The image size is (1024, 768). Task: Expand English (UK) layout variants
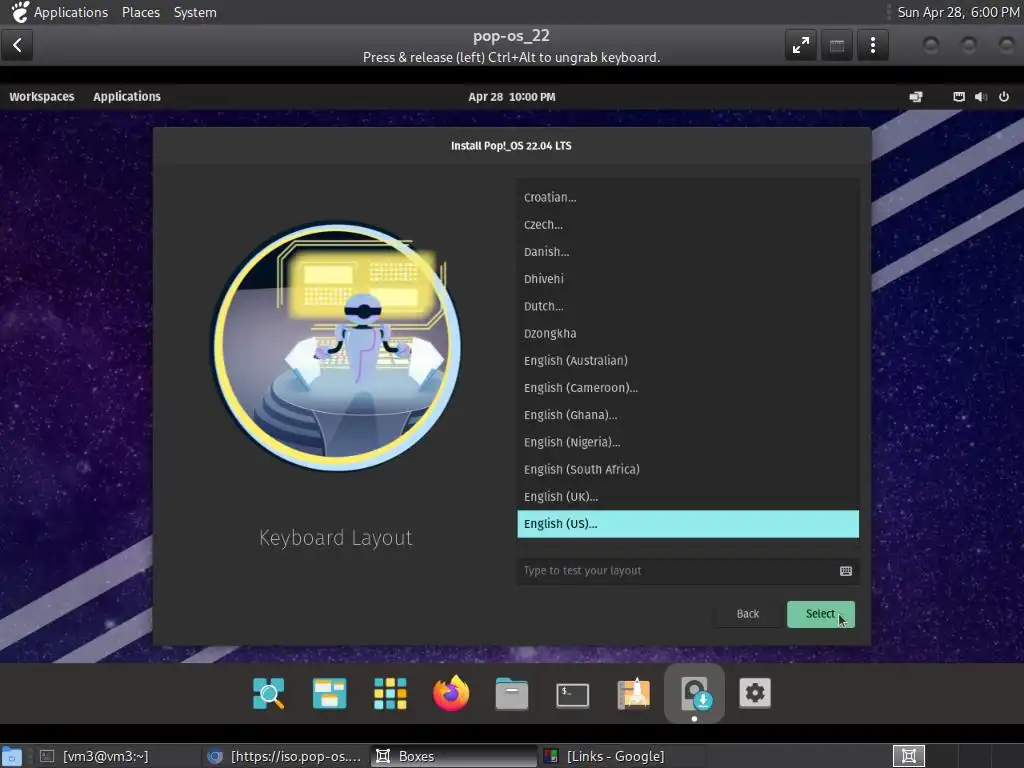688,497
